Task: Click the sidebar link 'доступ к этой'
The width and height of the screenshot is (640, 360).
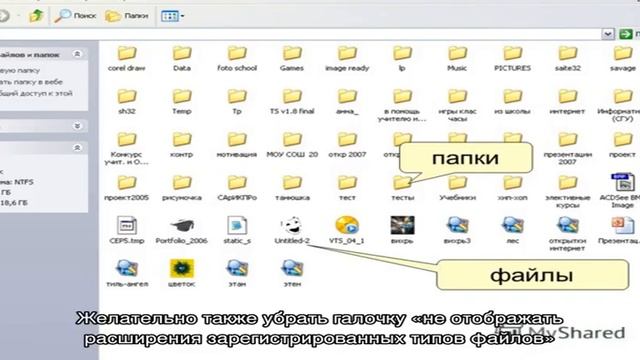Action: (x=36, y=93)
